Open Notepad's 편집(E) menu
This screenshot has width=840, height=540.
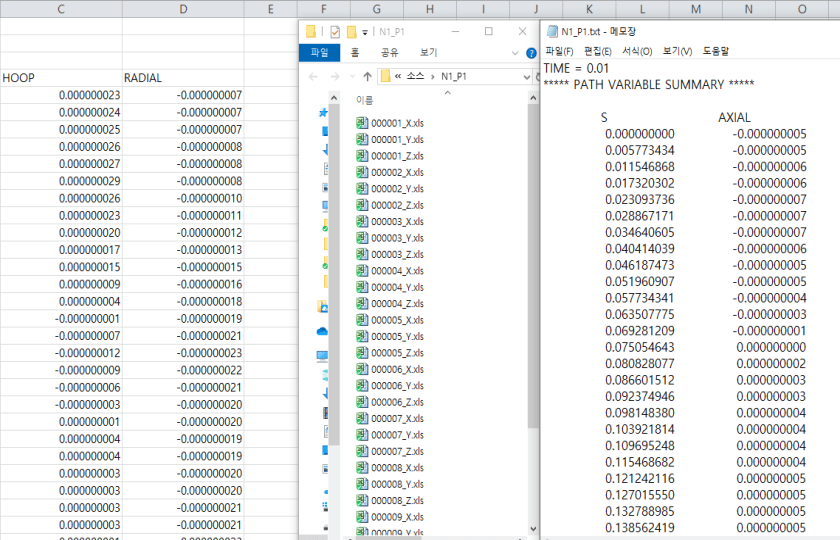[x=598, y=50]
